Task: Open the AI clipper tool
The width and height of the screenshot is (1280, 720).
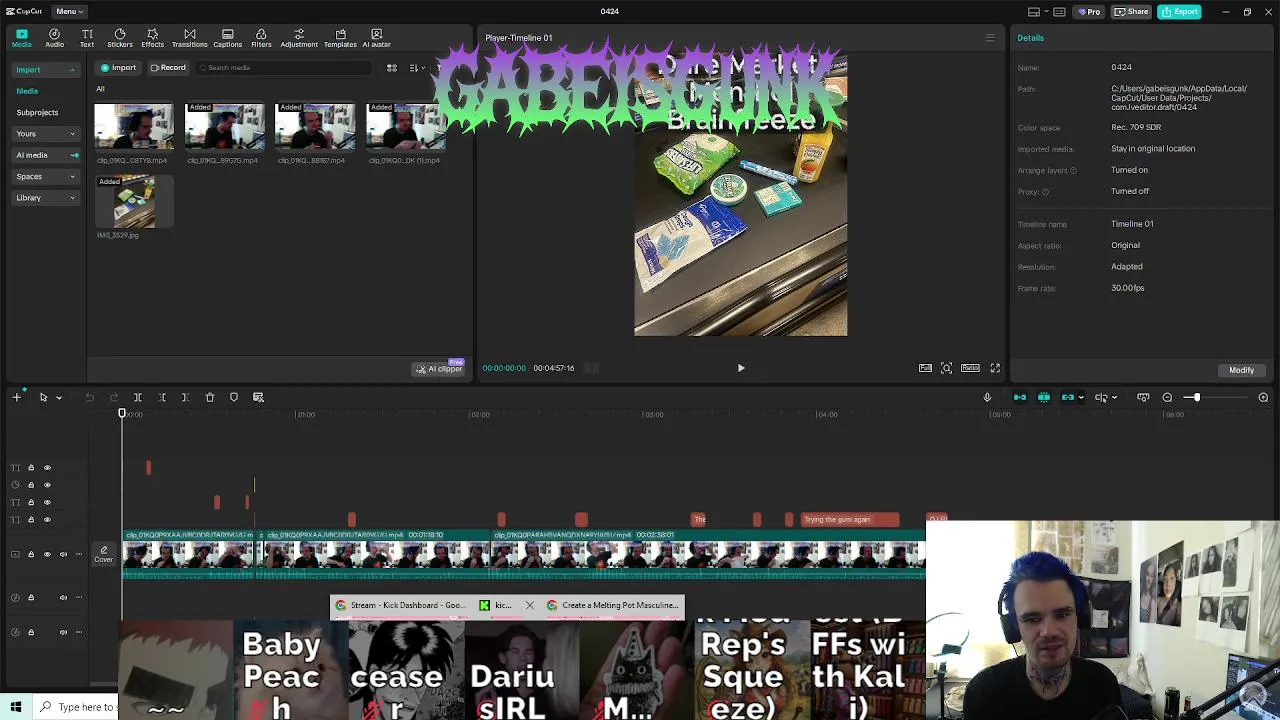Action: [440, 369]
